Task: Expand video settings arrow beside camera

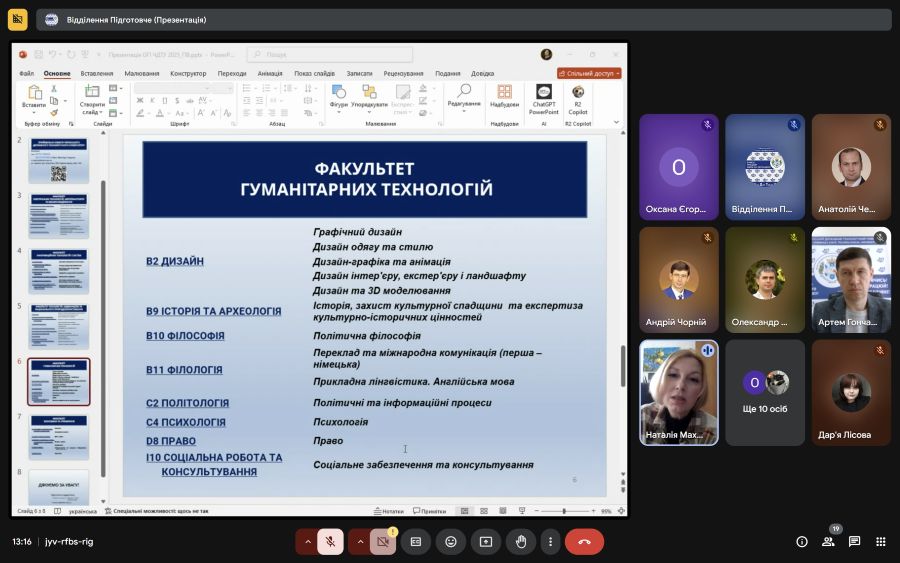Action: [x=360, y=541]
